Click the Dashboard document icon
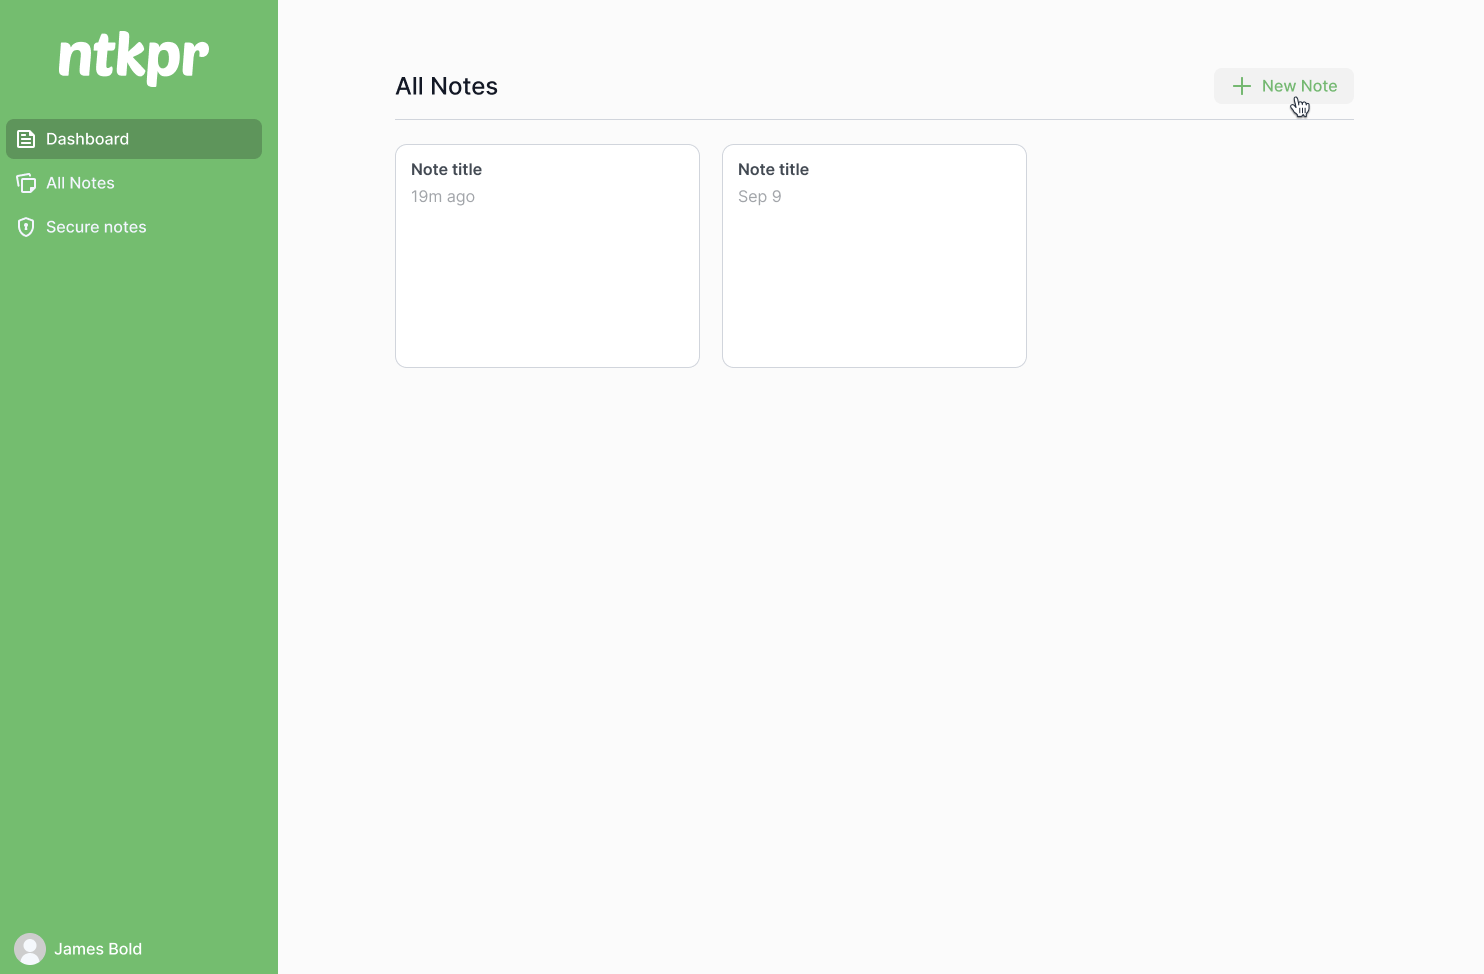Screen dimensions: 1484x974 (x=26, y=139)
